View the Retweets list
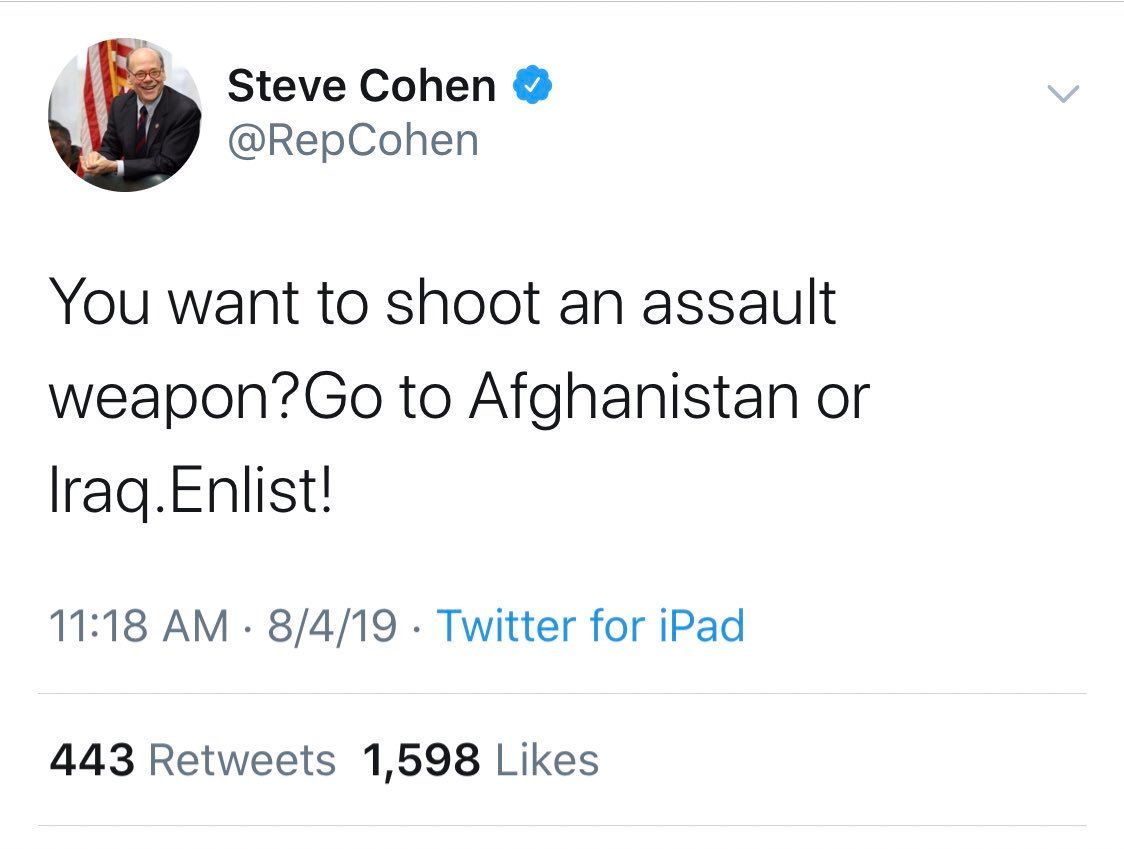Viewport: 1124px width, 849px height. (x=242, y=760)
